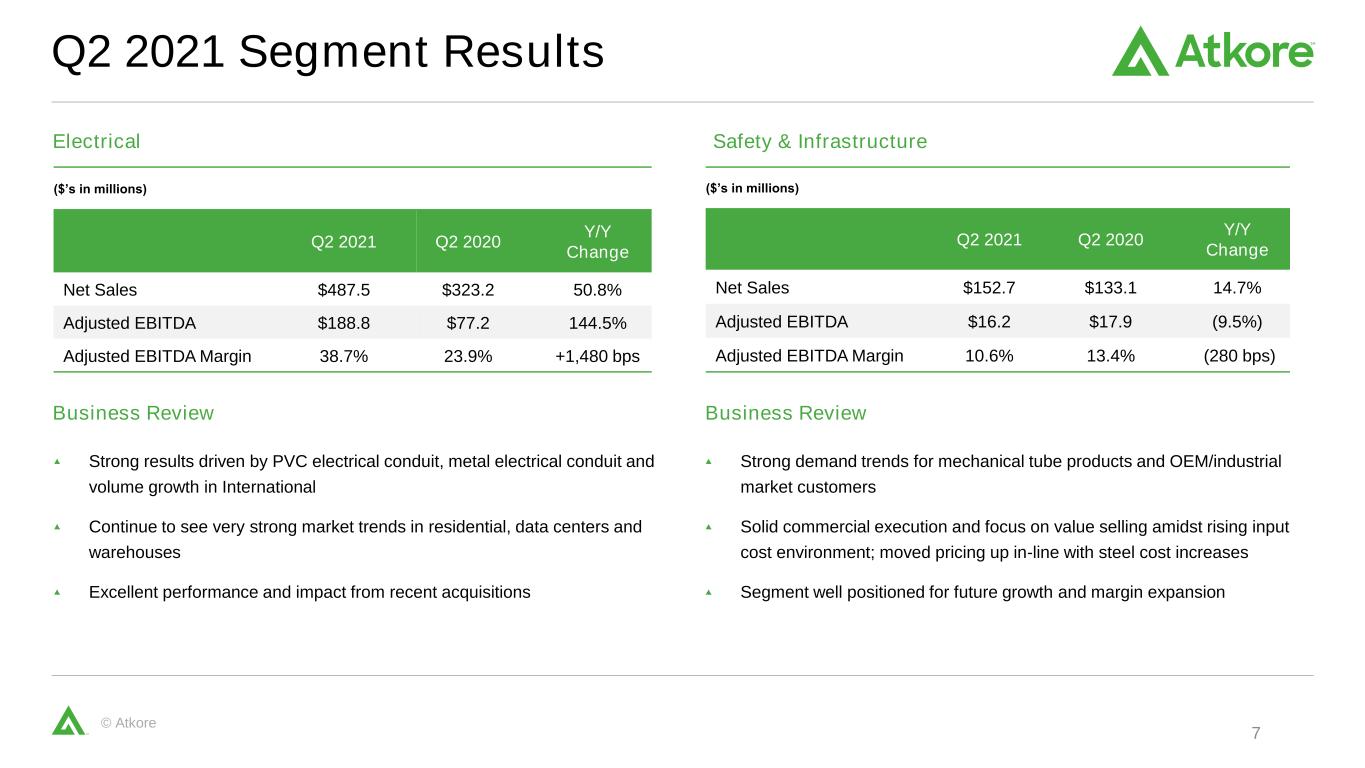Select 'Net Sales' label in Safety & Infrastructure table
Viewport: 1365px width, 768px height.
tap(752, 288)
